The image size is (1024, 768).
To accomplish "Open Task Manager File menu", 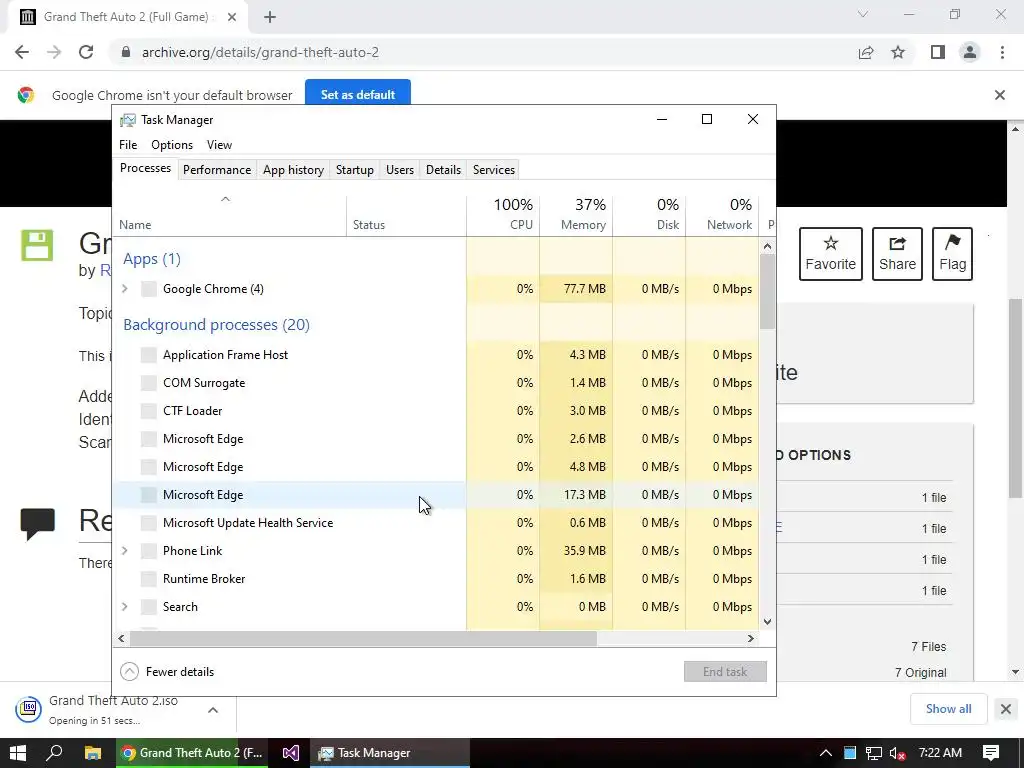I will point(128,145).
